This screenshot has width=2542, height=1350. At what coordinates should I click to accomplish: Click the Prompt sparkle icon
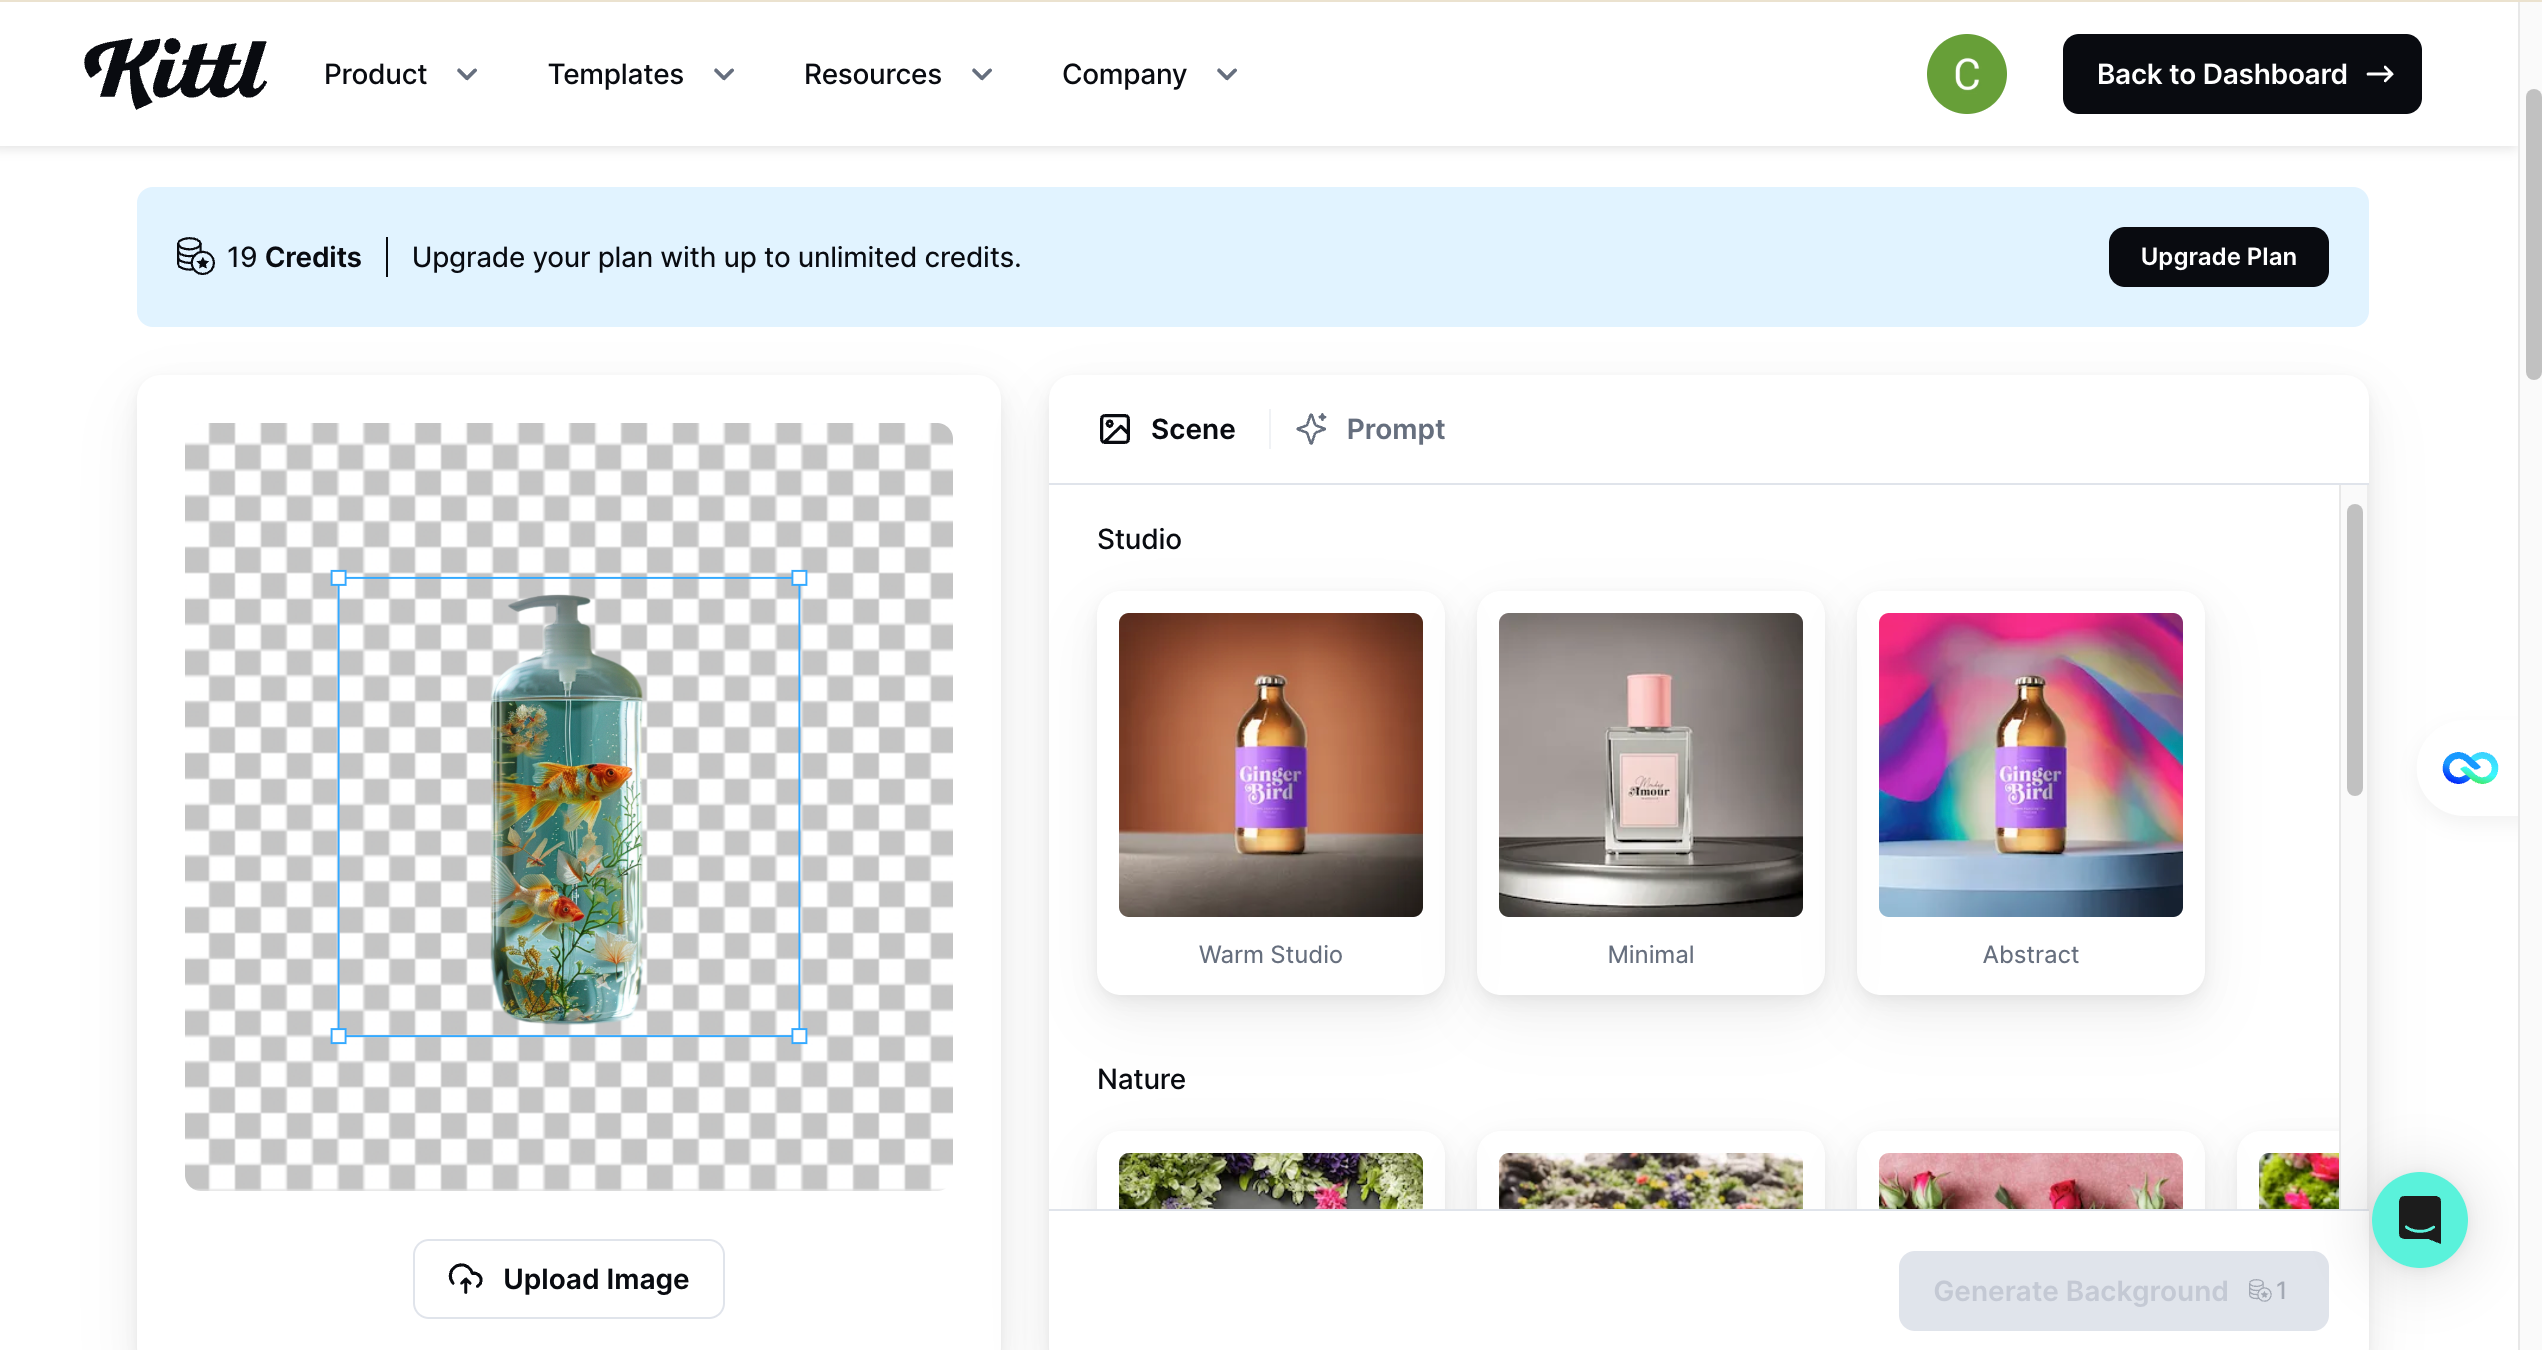click(x=1311, y=429)
